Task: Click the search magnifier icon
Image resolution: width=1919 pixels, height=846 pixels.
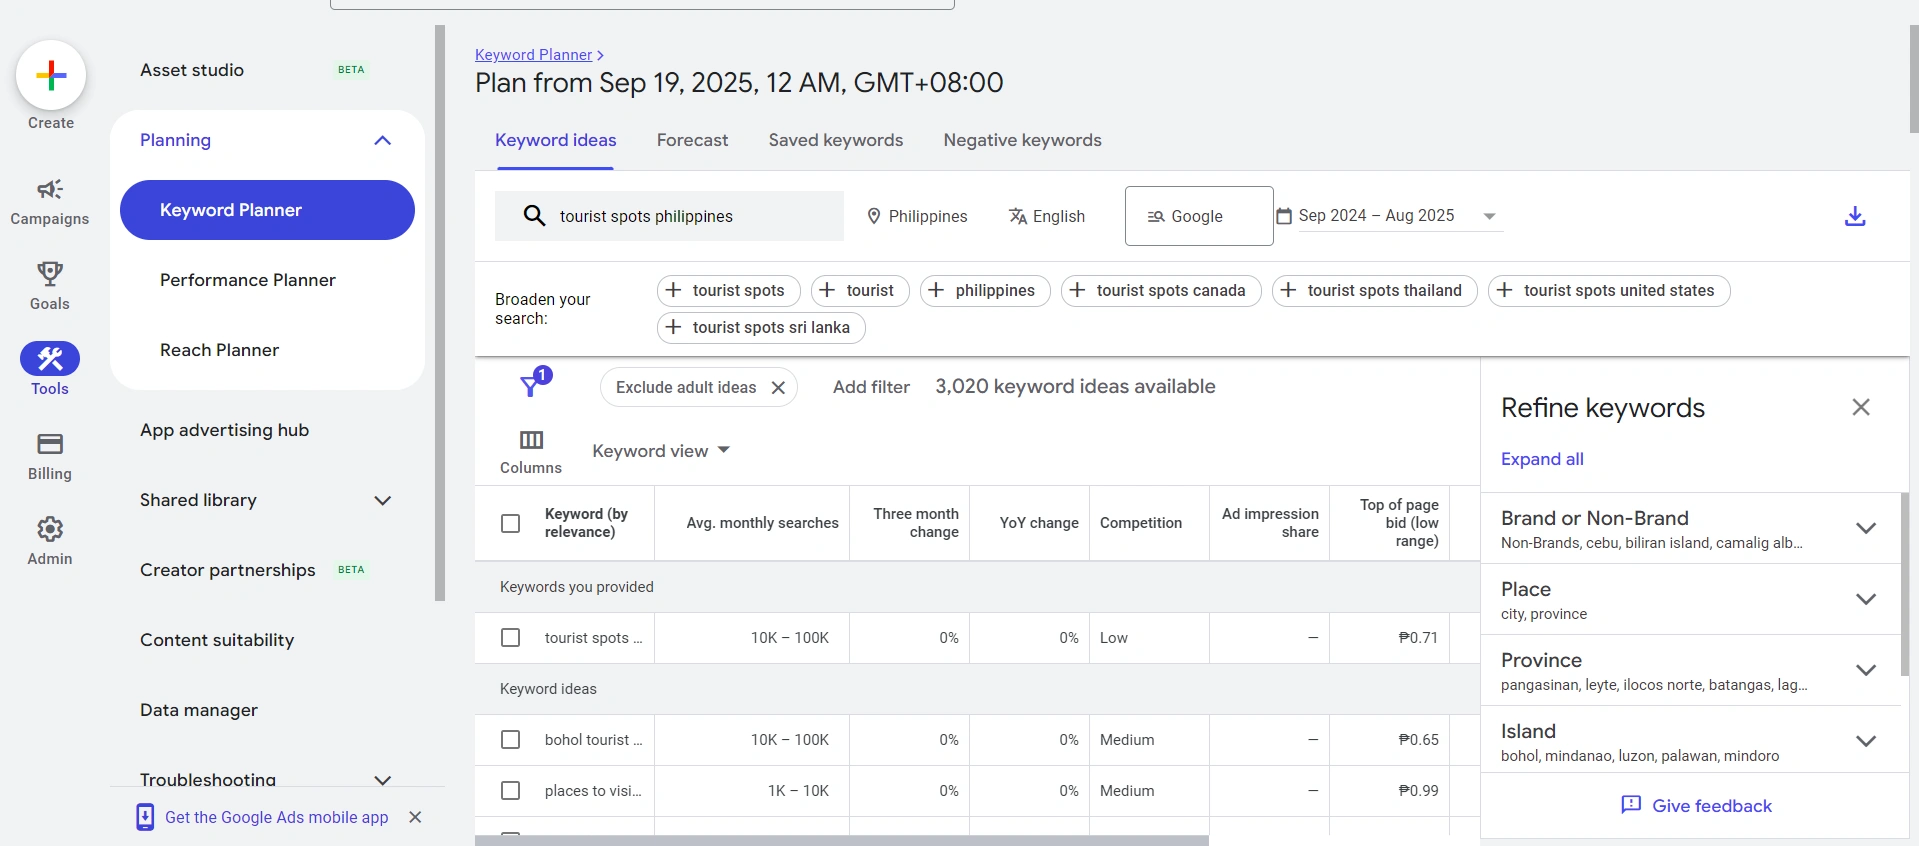Action: click(x=535, y=216)
